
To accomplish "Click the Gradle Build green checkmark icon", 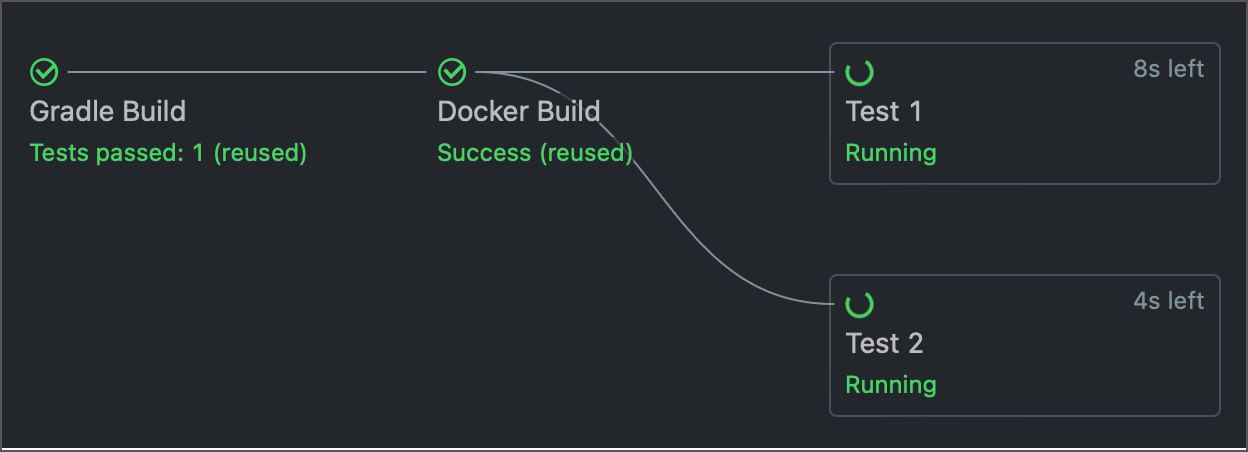I will point(44,72).
